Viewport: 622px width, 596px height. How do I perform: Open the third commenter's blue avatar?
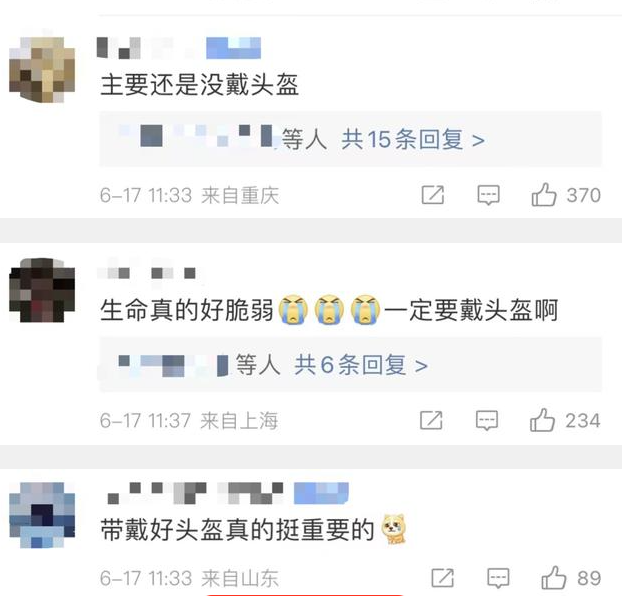[x=42, y=515]
